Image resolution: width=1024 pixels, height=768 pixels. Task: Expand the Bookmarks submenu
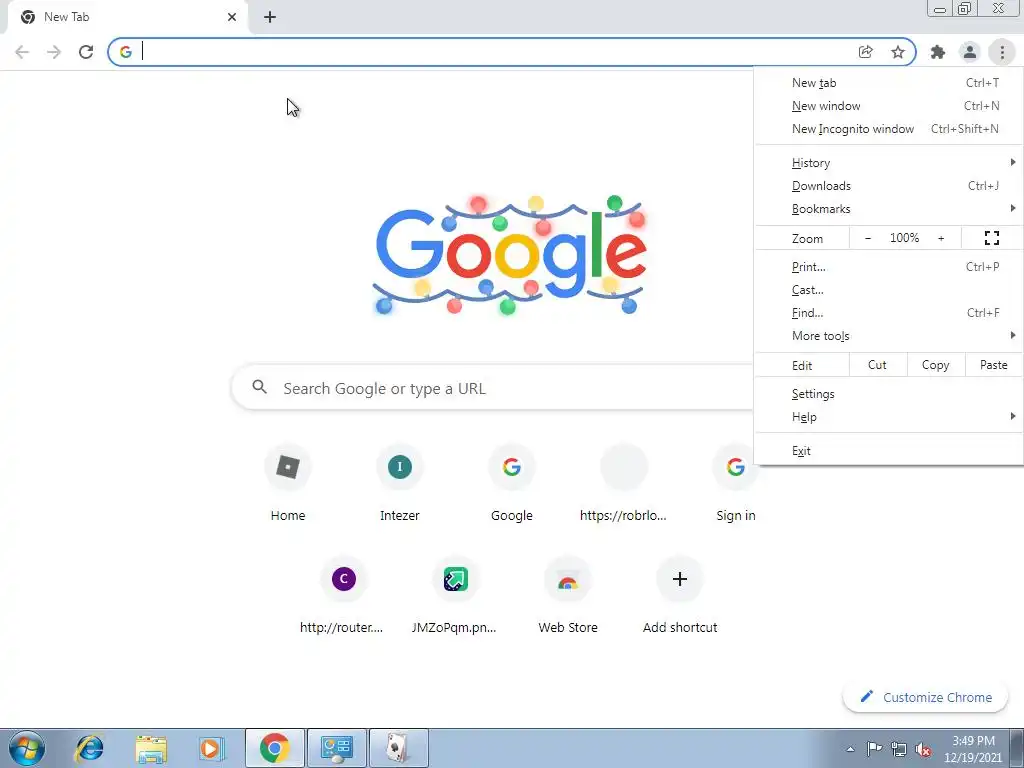pyautogui.click(x=889, y=209)
